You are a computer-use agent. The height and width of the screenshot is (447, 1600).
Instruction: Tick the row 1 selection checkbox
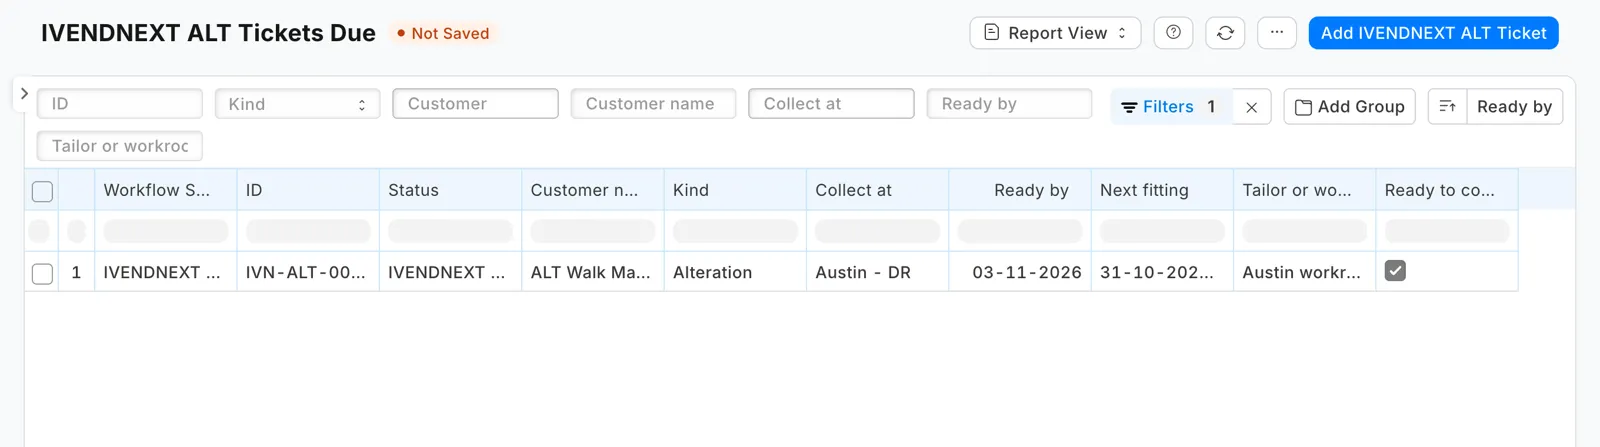pos(42,273)
